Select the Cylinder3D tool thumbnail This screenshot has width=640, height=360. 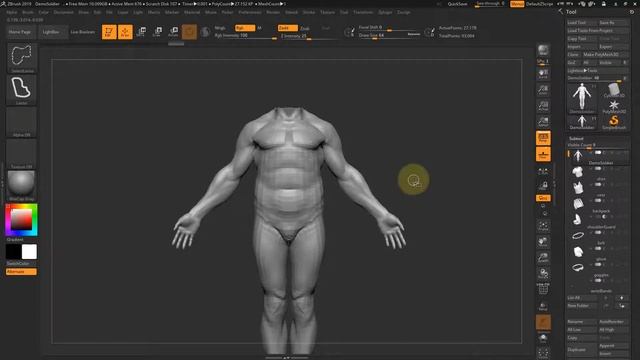click(x=613, y=90)
